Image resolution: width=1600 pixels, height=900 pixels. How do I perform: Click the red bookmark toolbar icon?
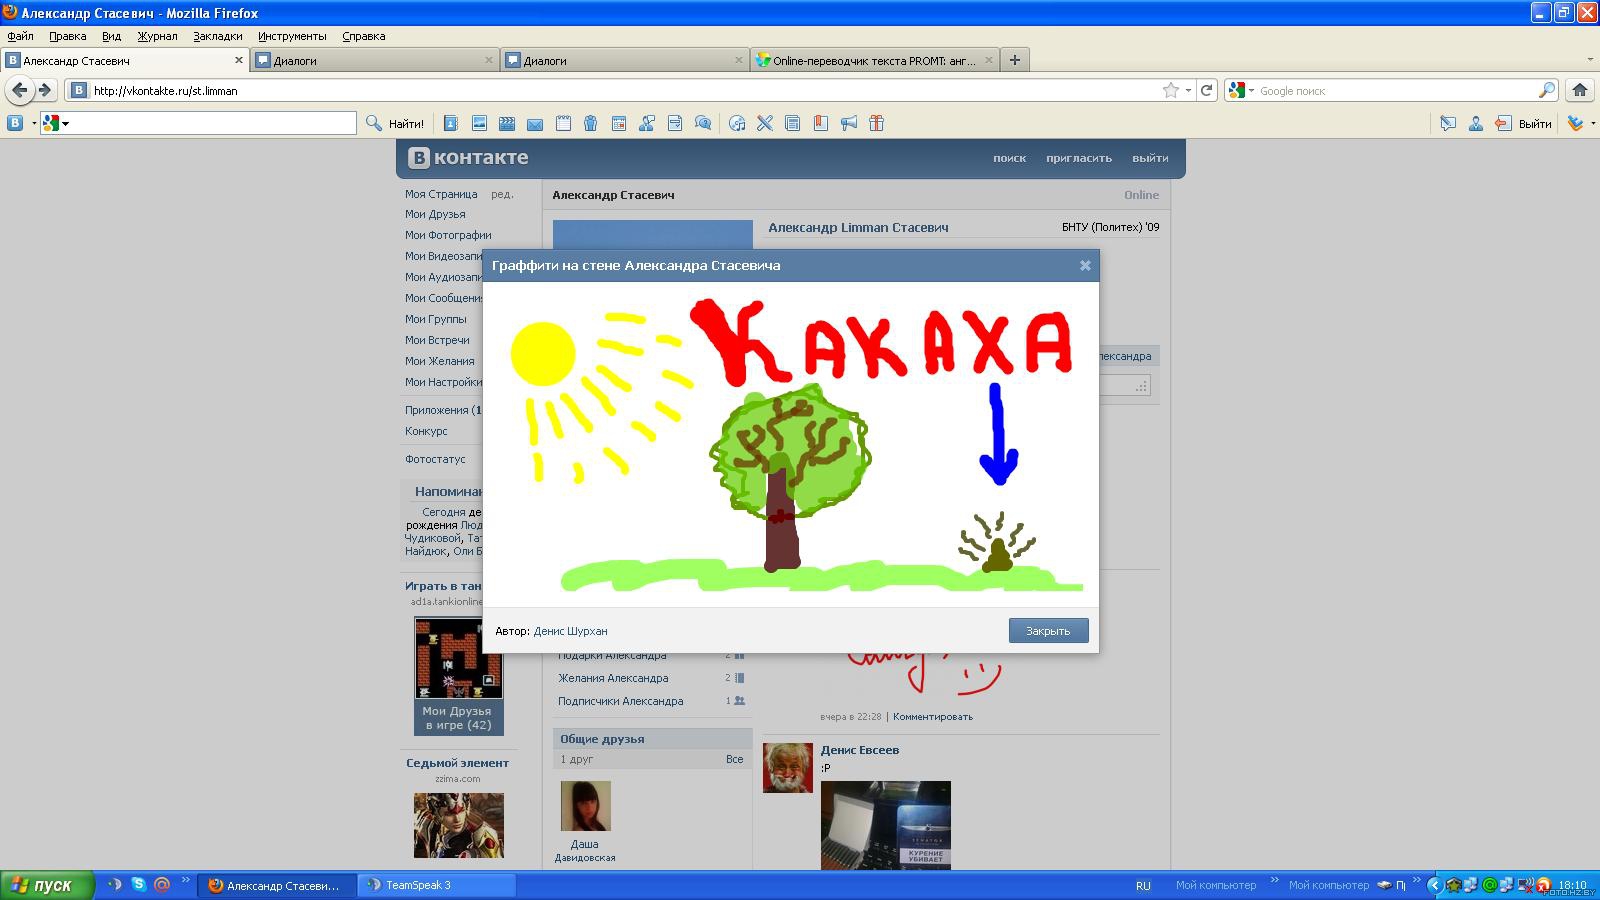point(821,123)
